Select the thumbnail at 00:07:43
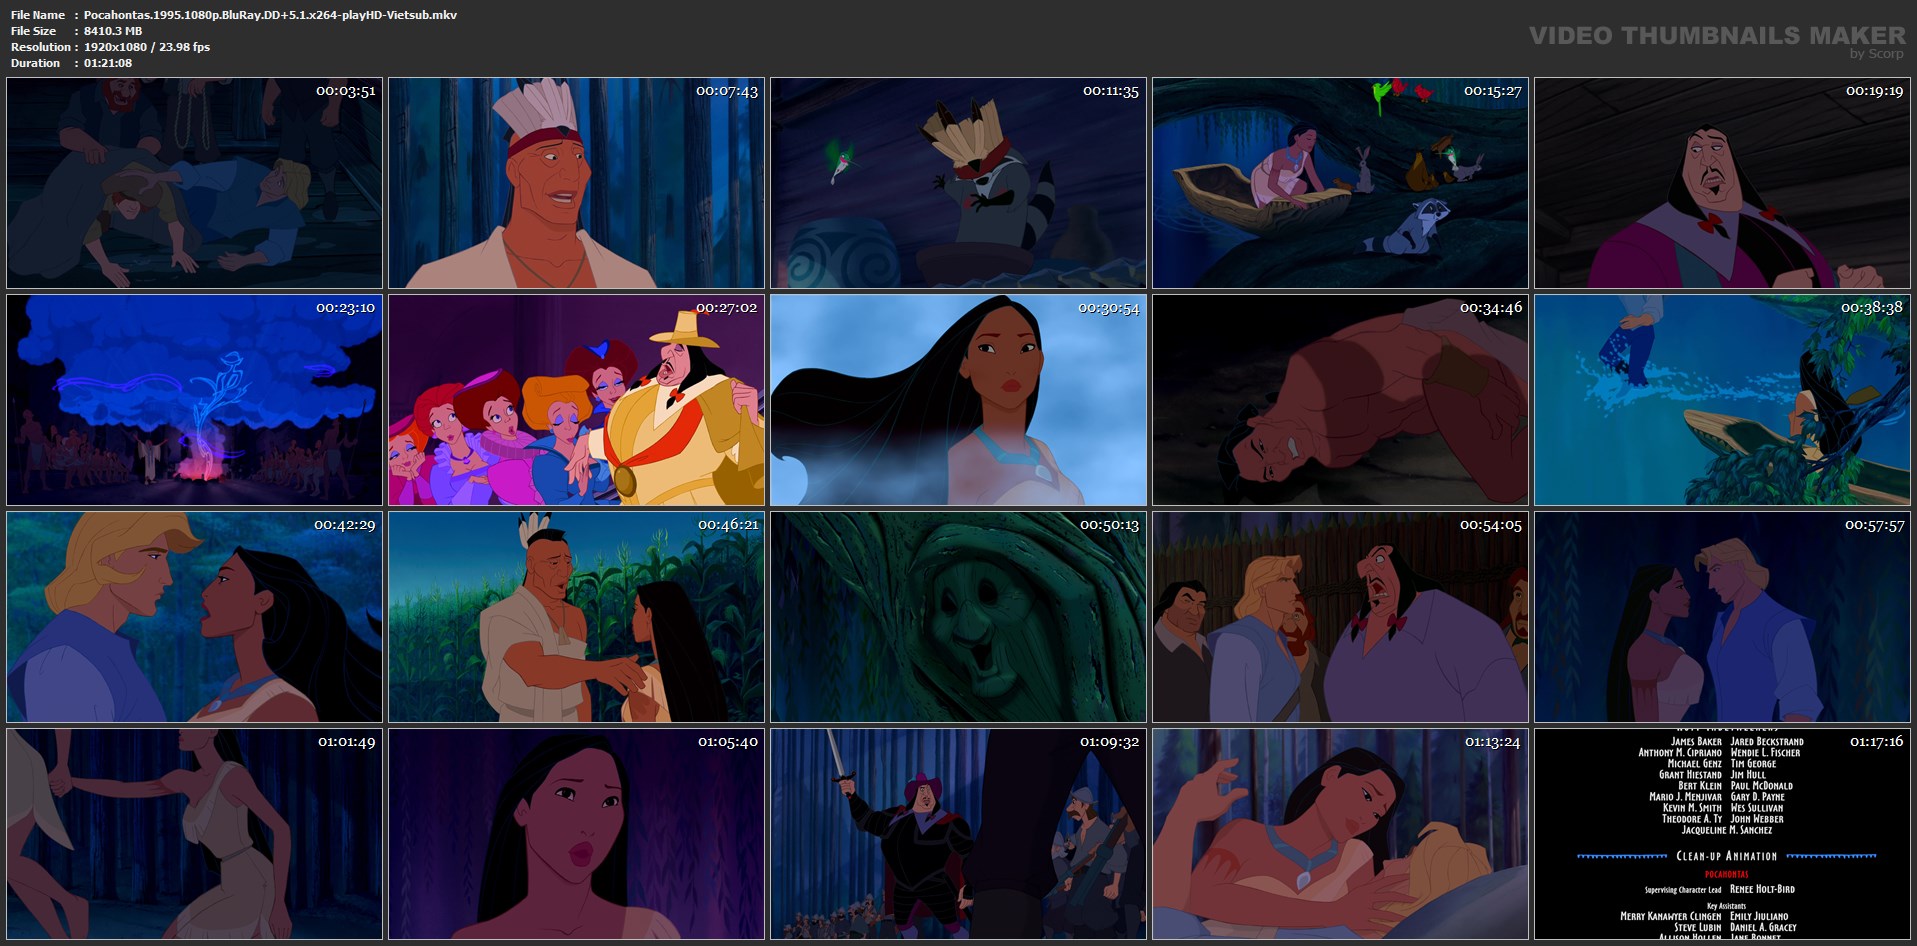The height and width of the screenshot is (946, 1917). click(576, 183)
